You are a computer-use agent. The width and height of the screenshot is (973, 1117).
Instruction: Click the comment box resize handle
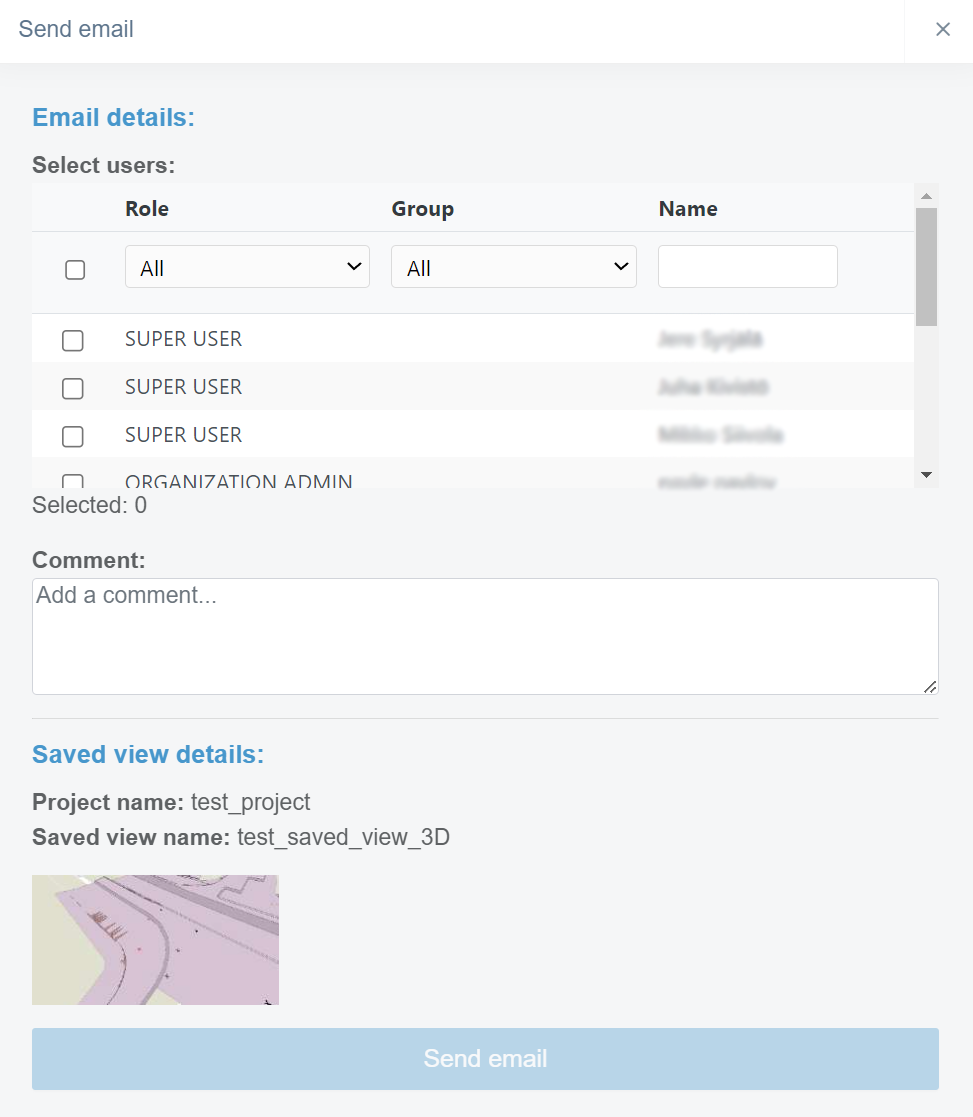coord(930,686)
